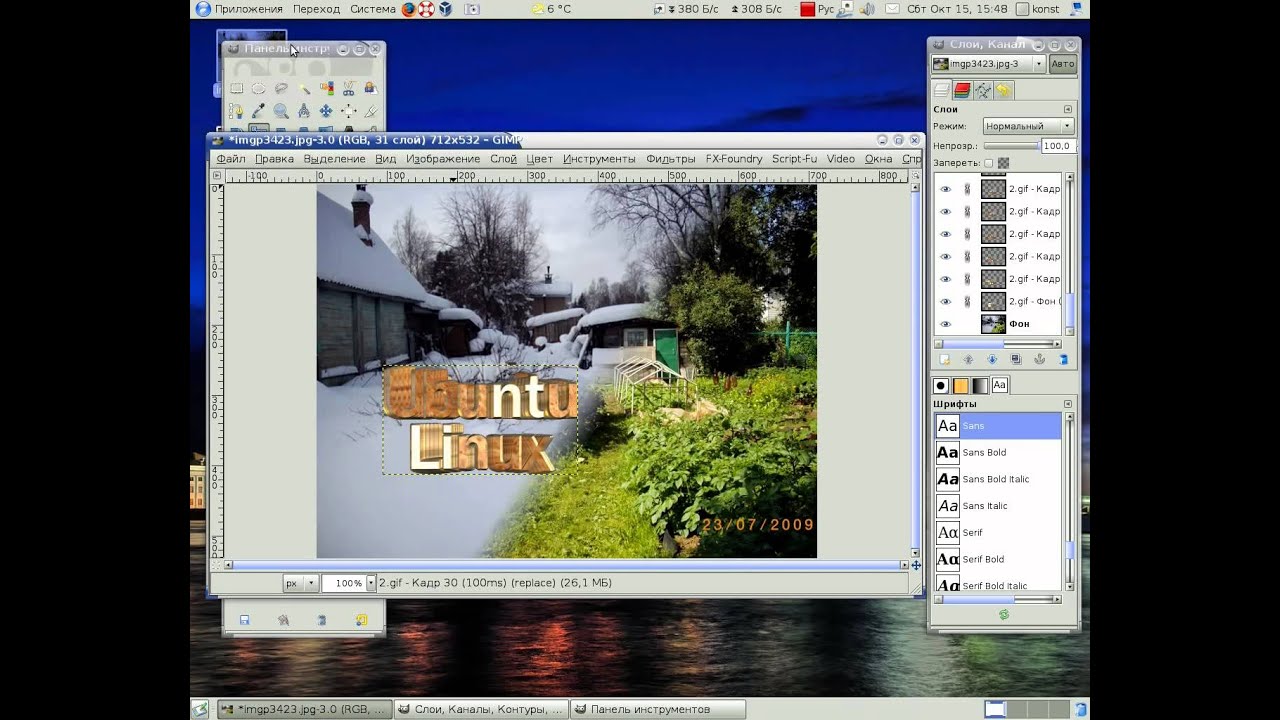The height and width of the screenshot is (720, 1280).
Task: Hide the Фон layer
Action: [945, 324]
